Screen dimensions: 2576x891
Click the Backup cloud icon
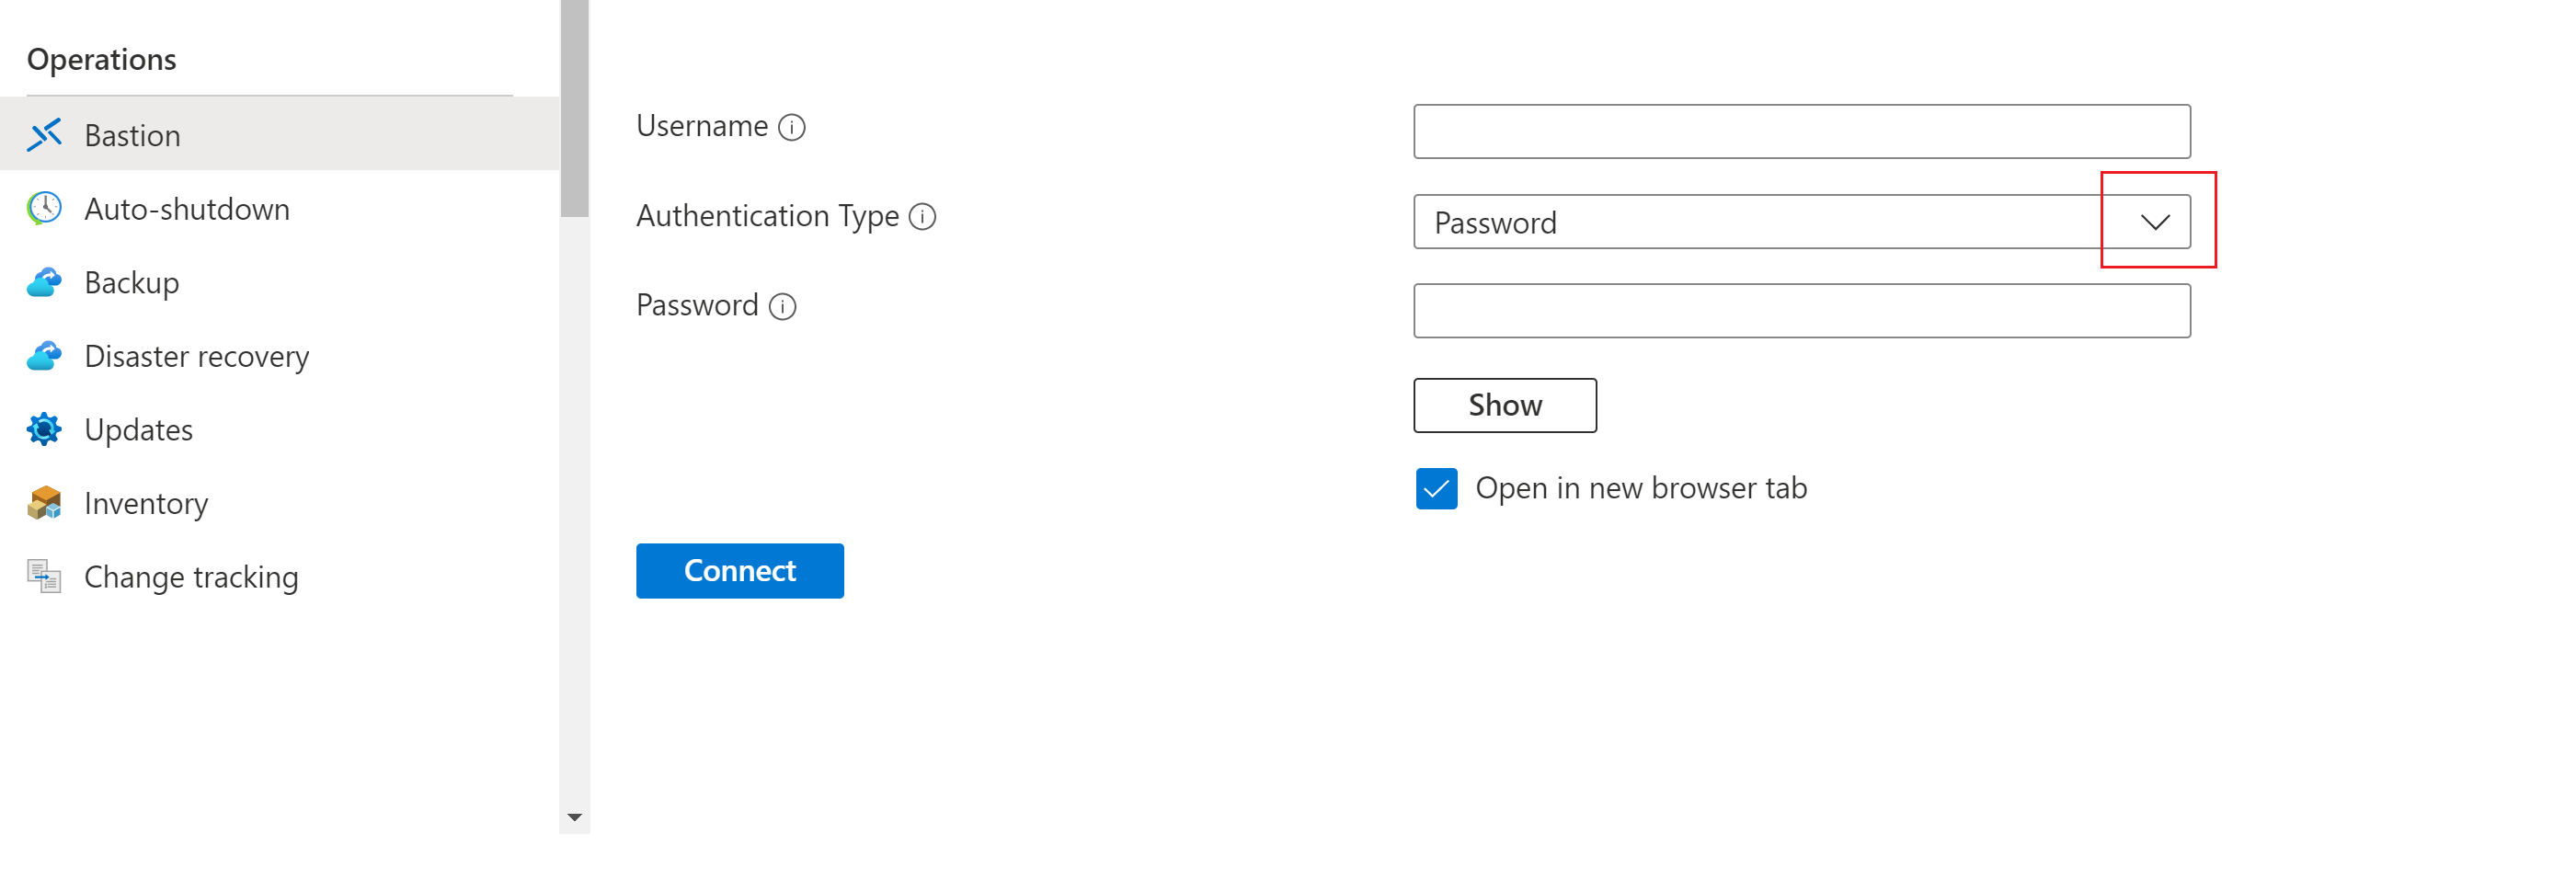tap(44, 283)
